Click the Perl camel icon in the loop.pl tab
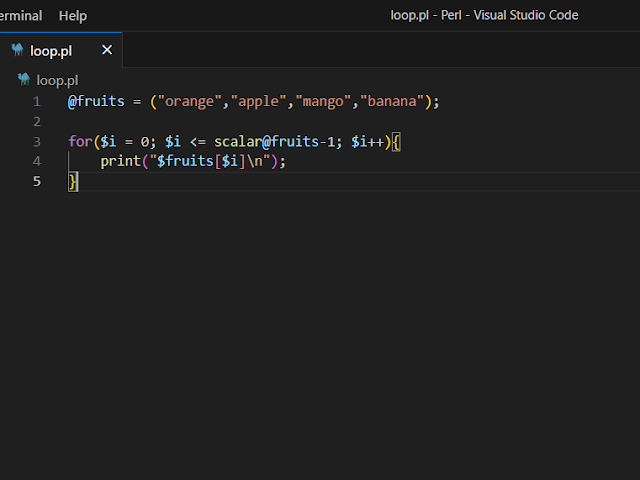640x480 pixels. click(17, 50)
